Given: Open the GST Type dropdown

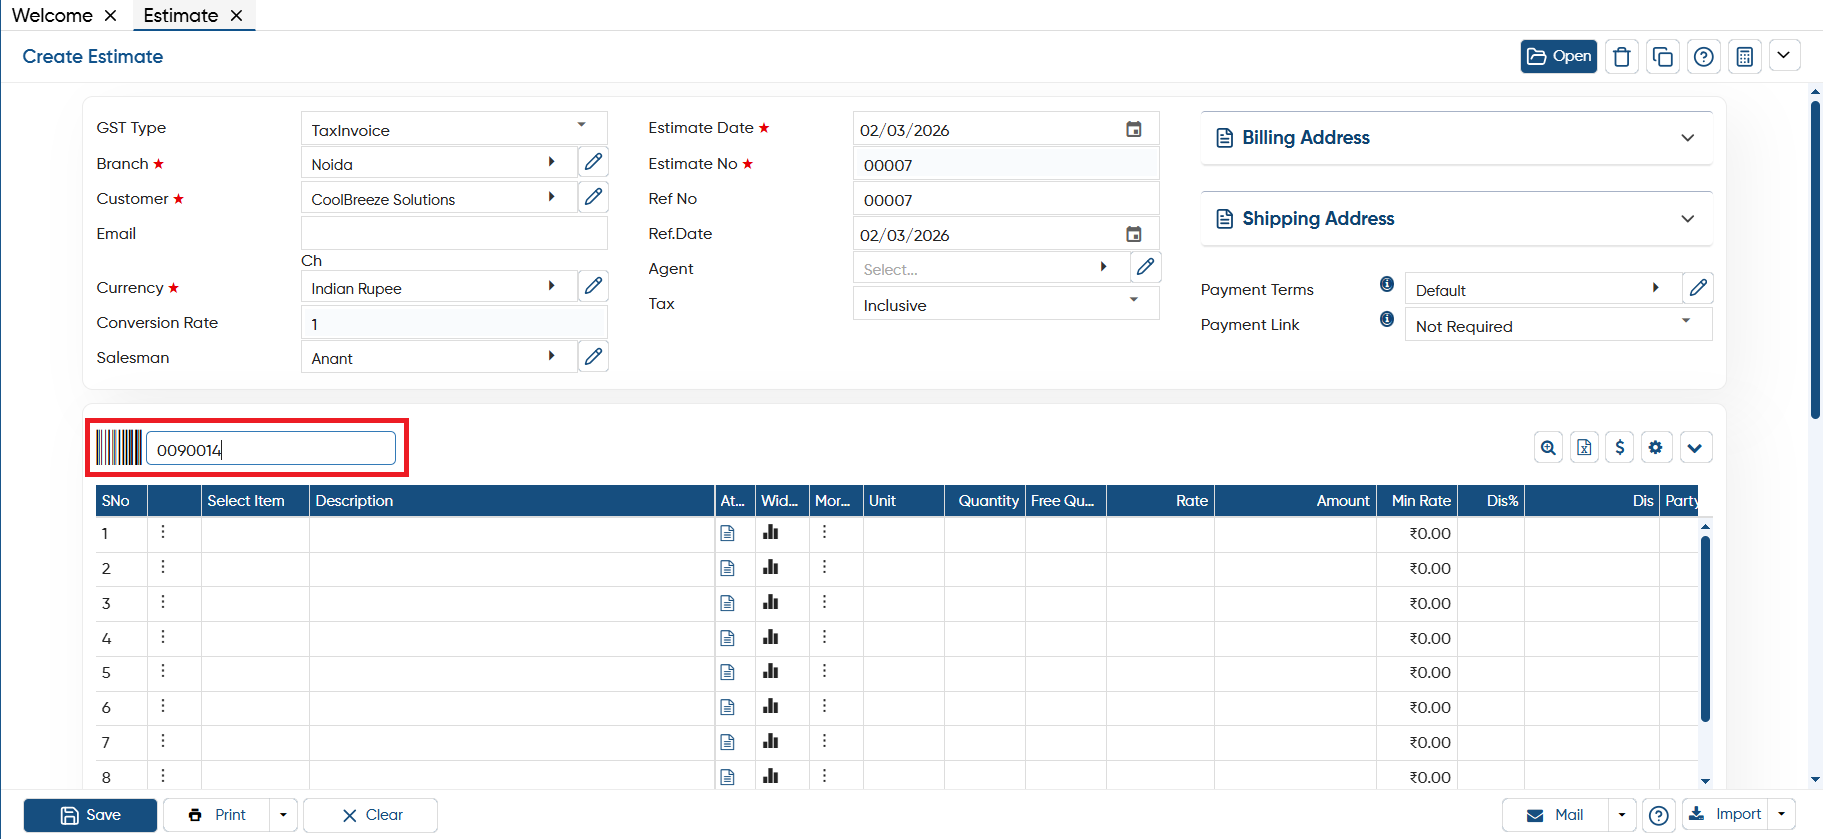Looking at the screenshot, I should 454,129.
